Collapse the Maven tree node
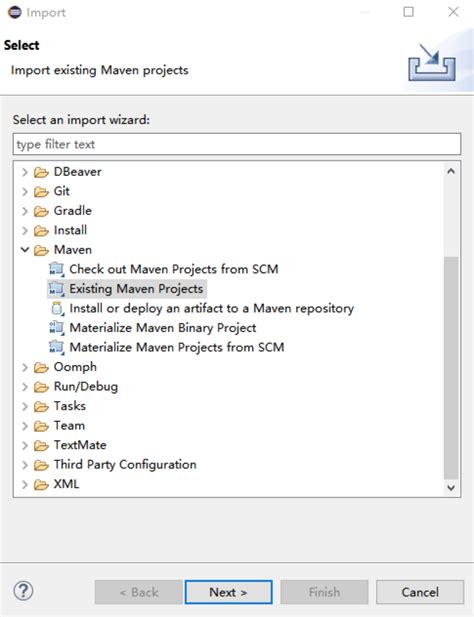The image size is (474, 617). pos(25,249)
